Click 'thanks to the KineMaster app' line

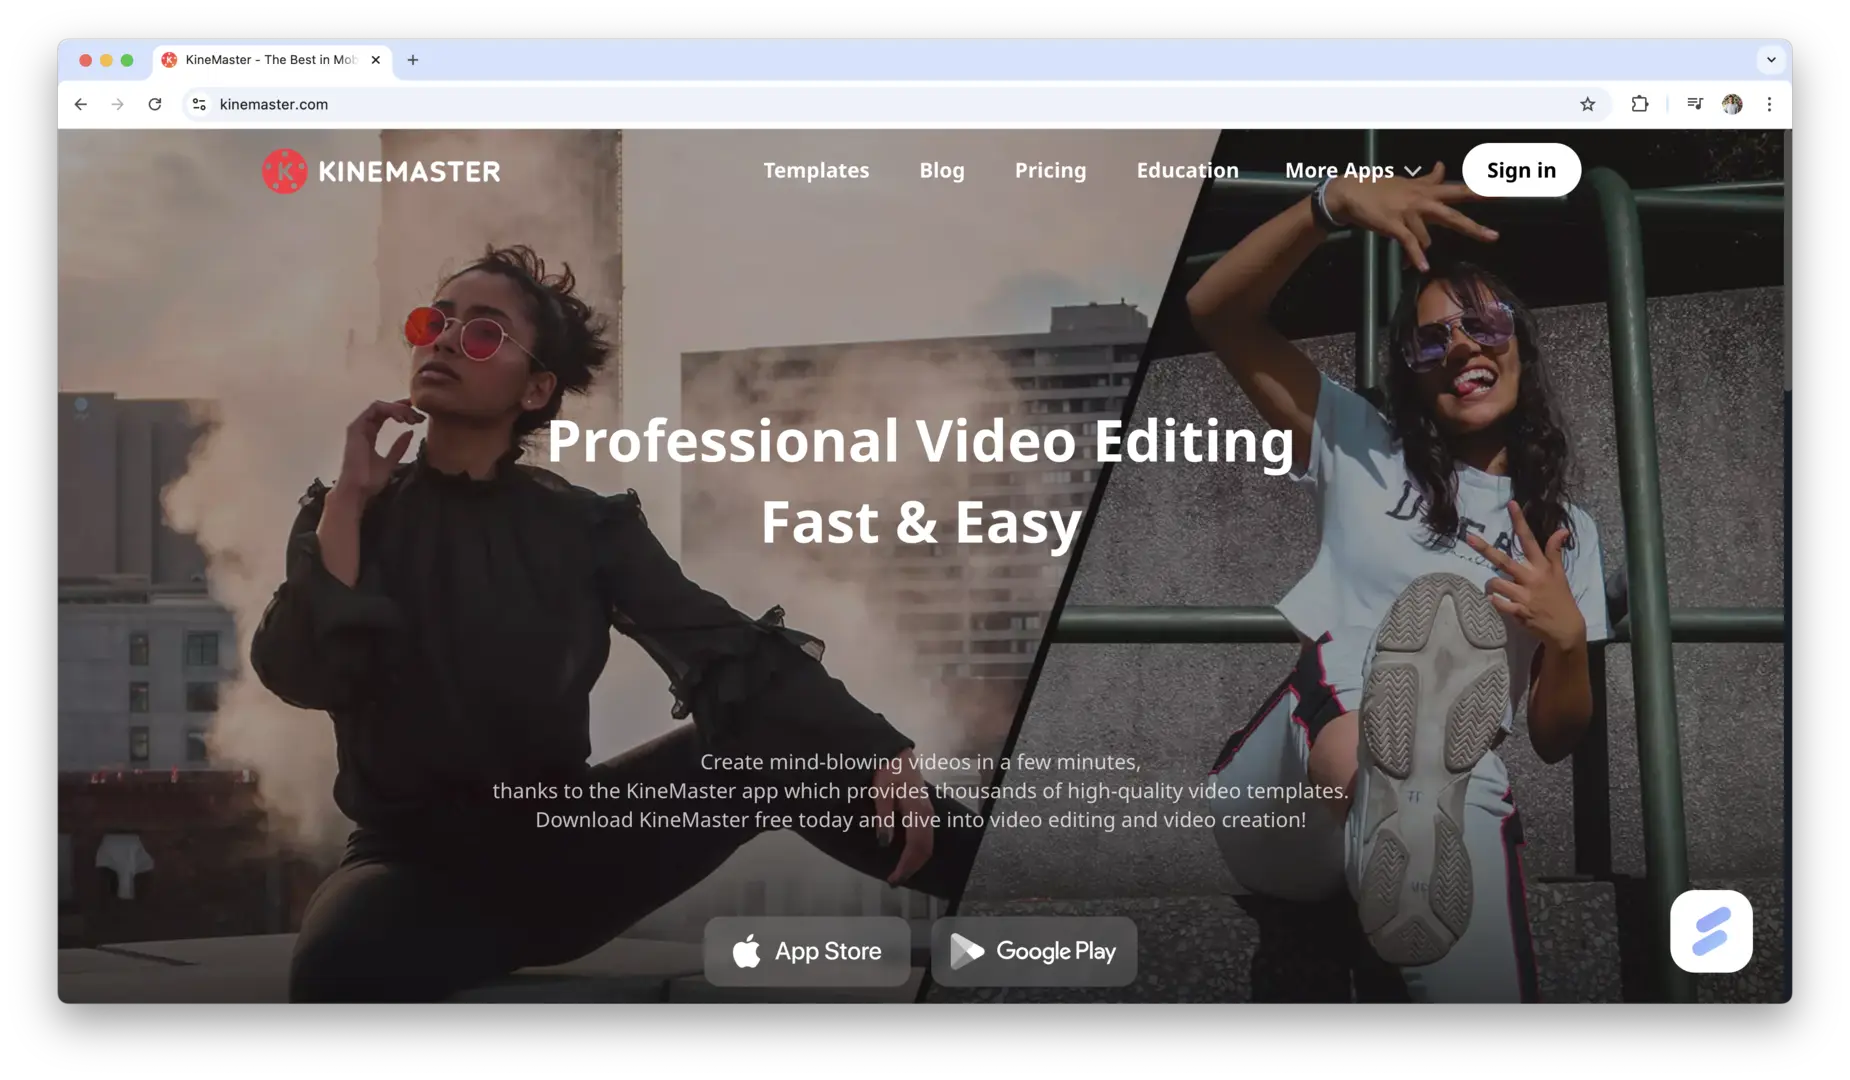coord(920,791)
